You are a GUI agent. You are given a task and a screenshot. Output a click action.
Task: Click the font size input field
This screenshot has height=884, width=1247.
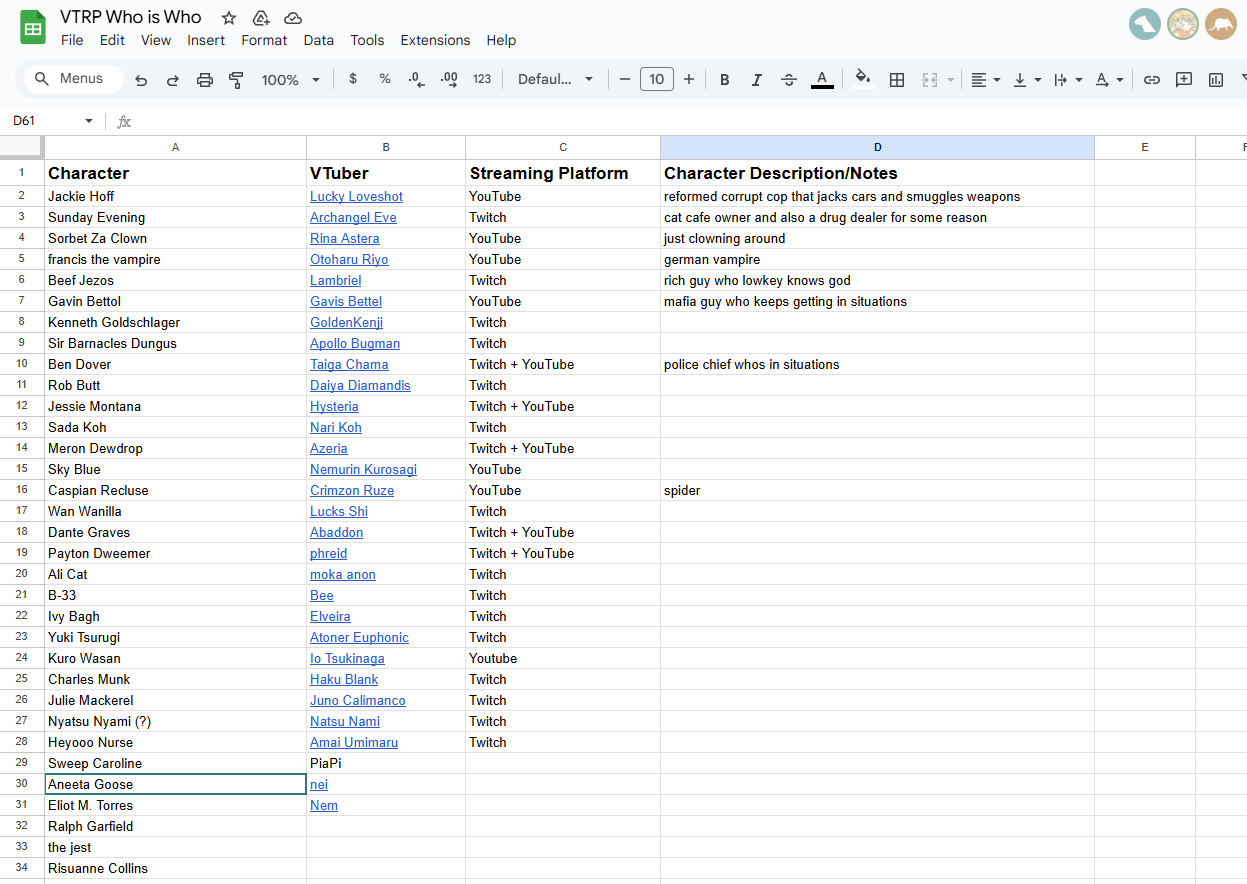tap(656, 80)
